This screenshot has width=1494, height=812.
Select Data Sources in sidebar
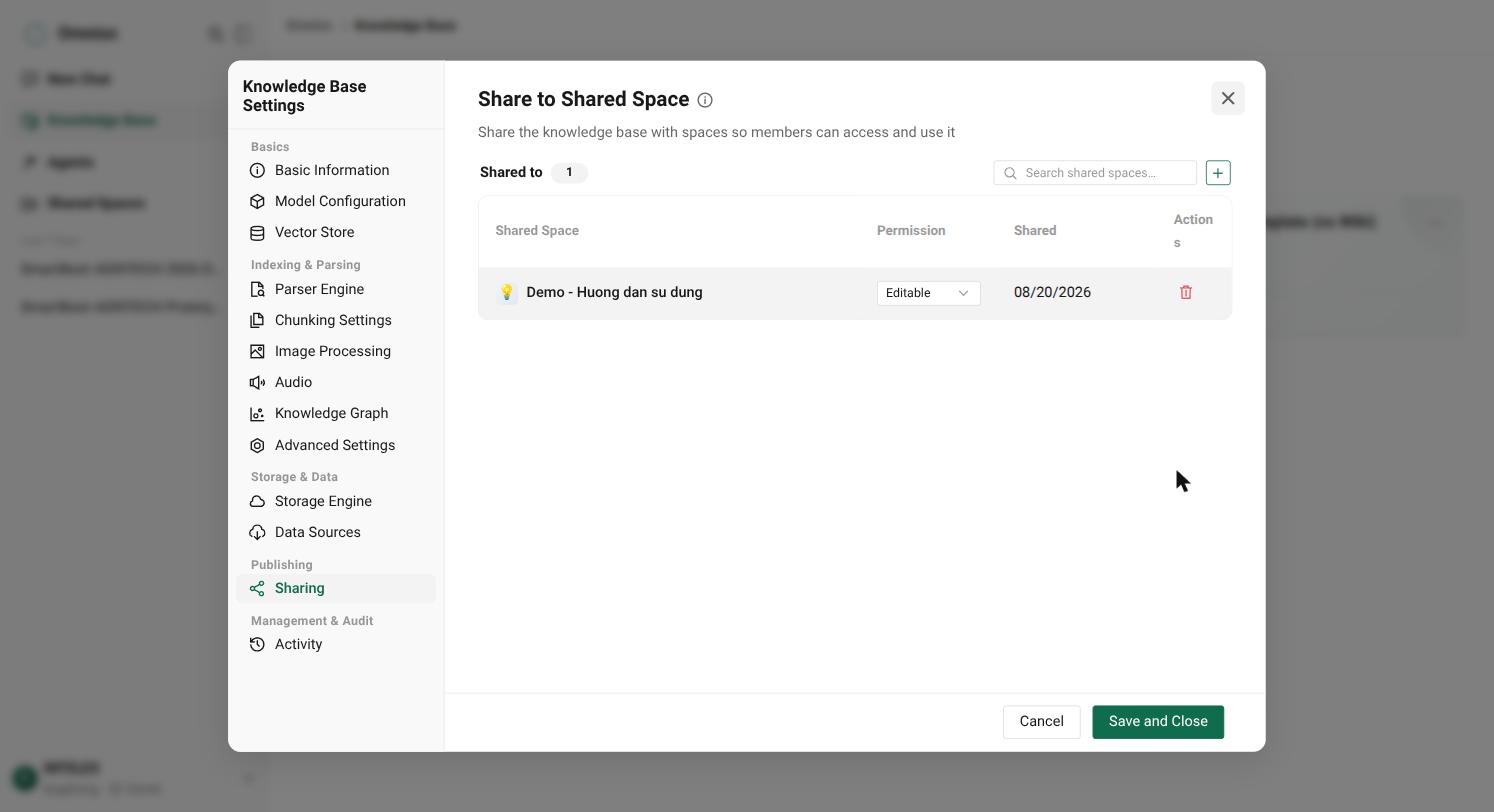[336, 532]
